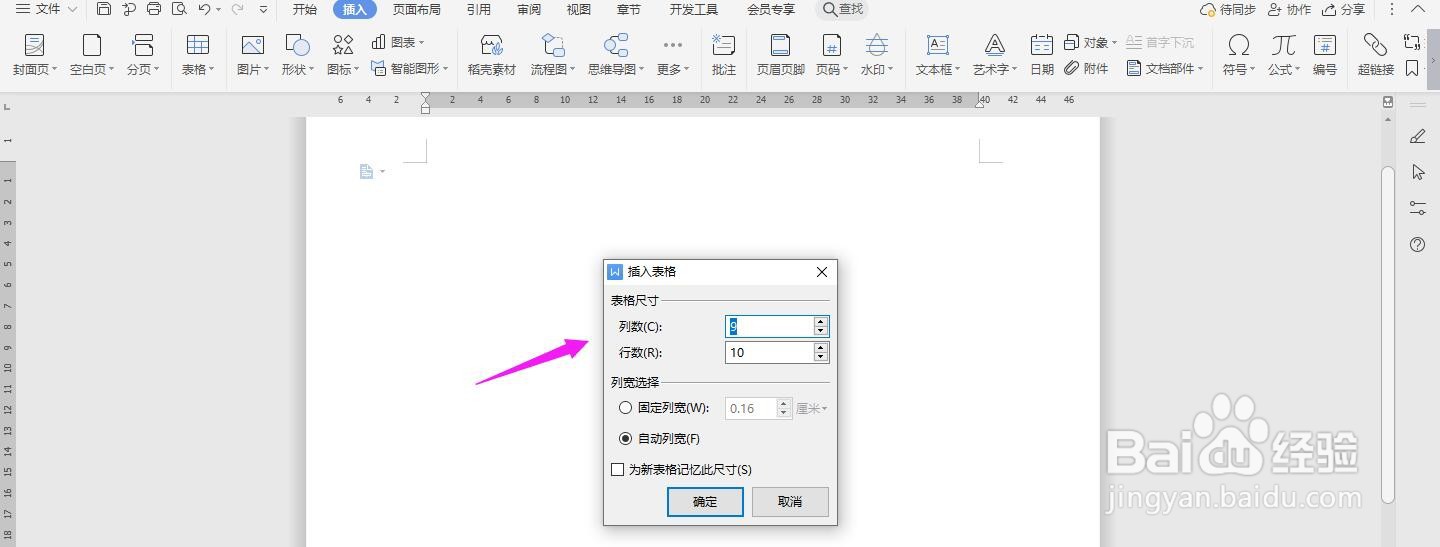Image resolution: width=1440 pixels, height=547 pixels.
Task: Switch to the View (视图) tab
Action: 578,9
